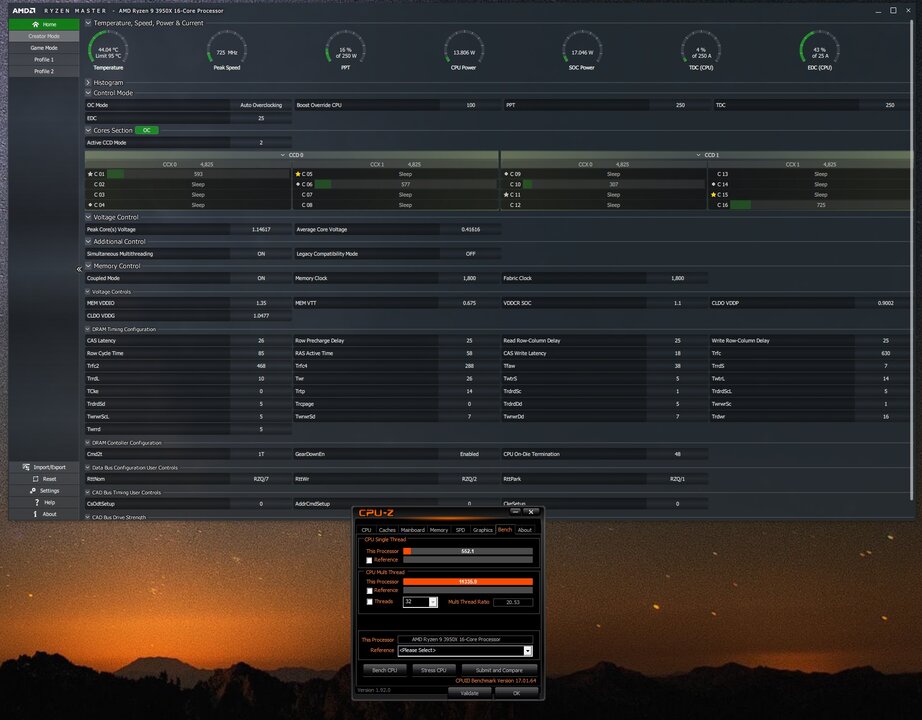This screenshot has width=922, height=720.
Task: Collapse DRAM Timing Configuration section
Action: [x=88, y=329]
